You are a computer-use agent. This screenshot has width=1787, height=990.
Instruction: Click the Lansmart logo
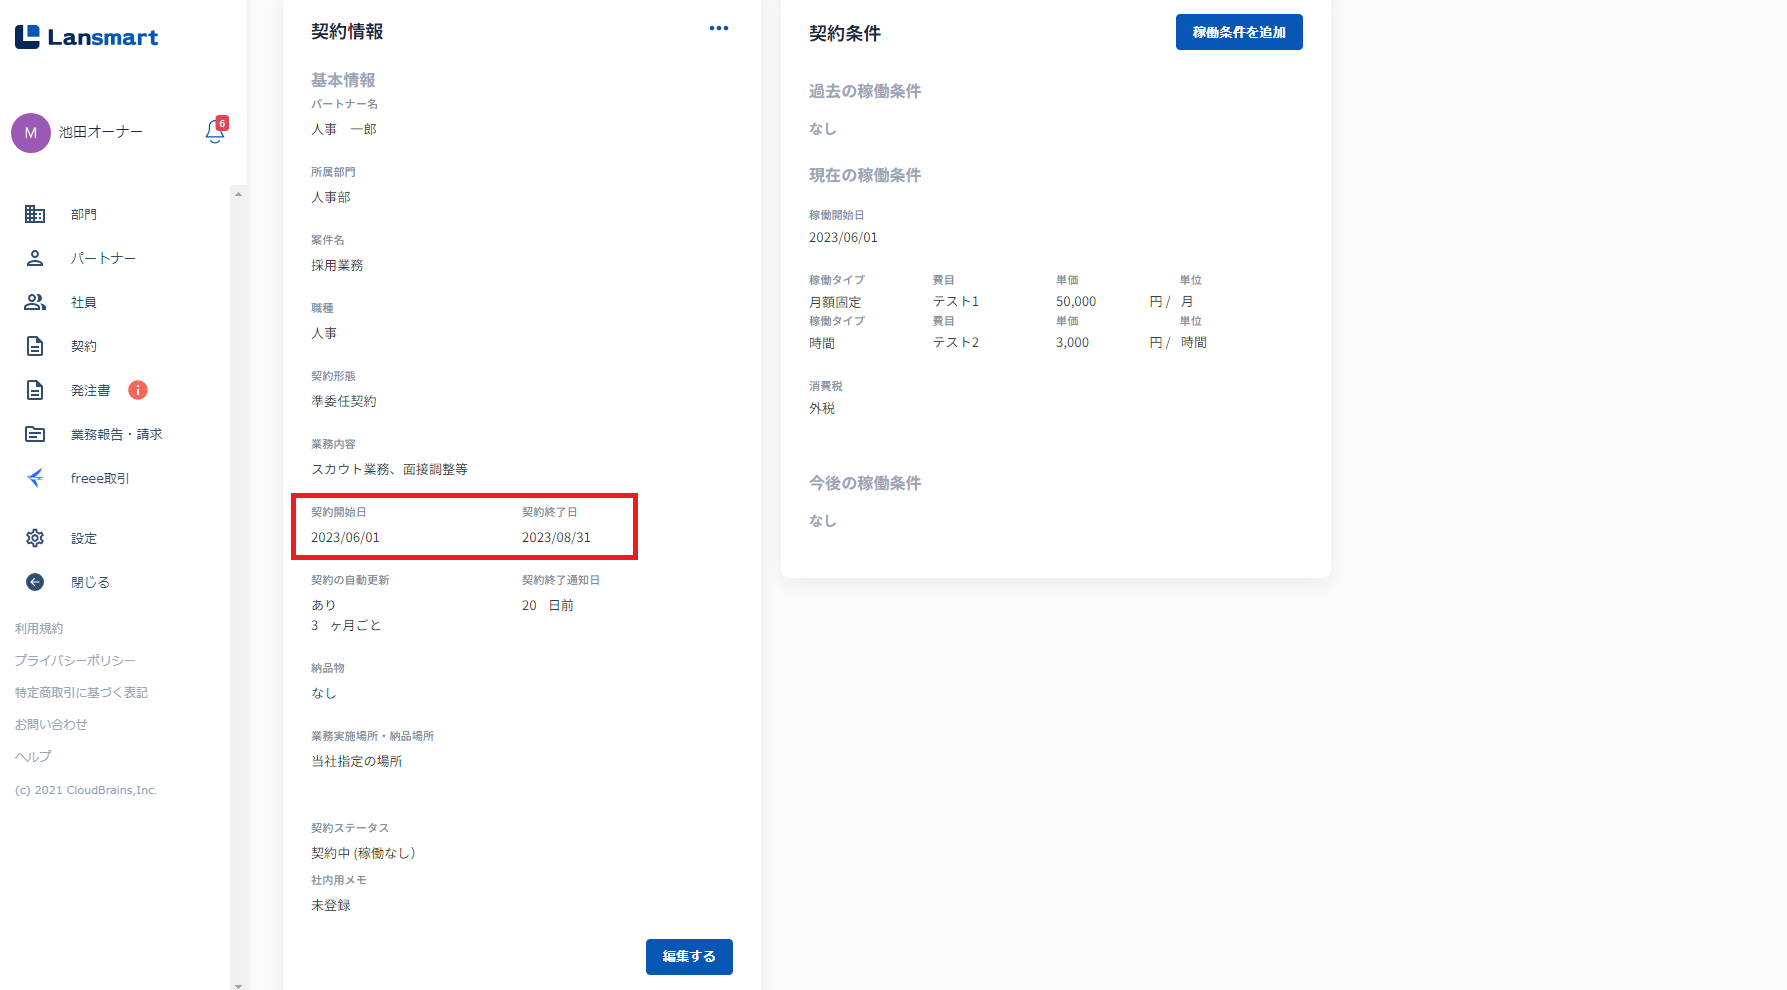[86, 37]
